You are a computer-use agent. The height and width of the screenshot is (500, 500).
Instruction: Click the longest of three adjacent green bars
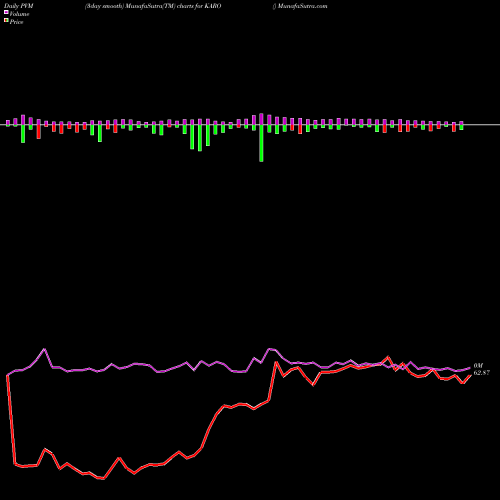point(200,138)
